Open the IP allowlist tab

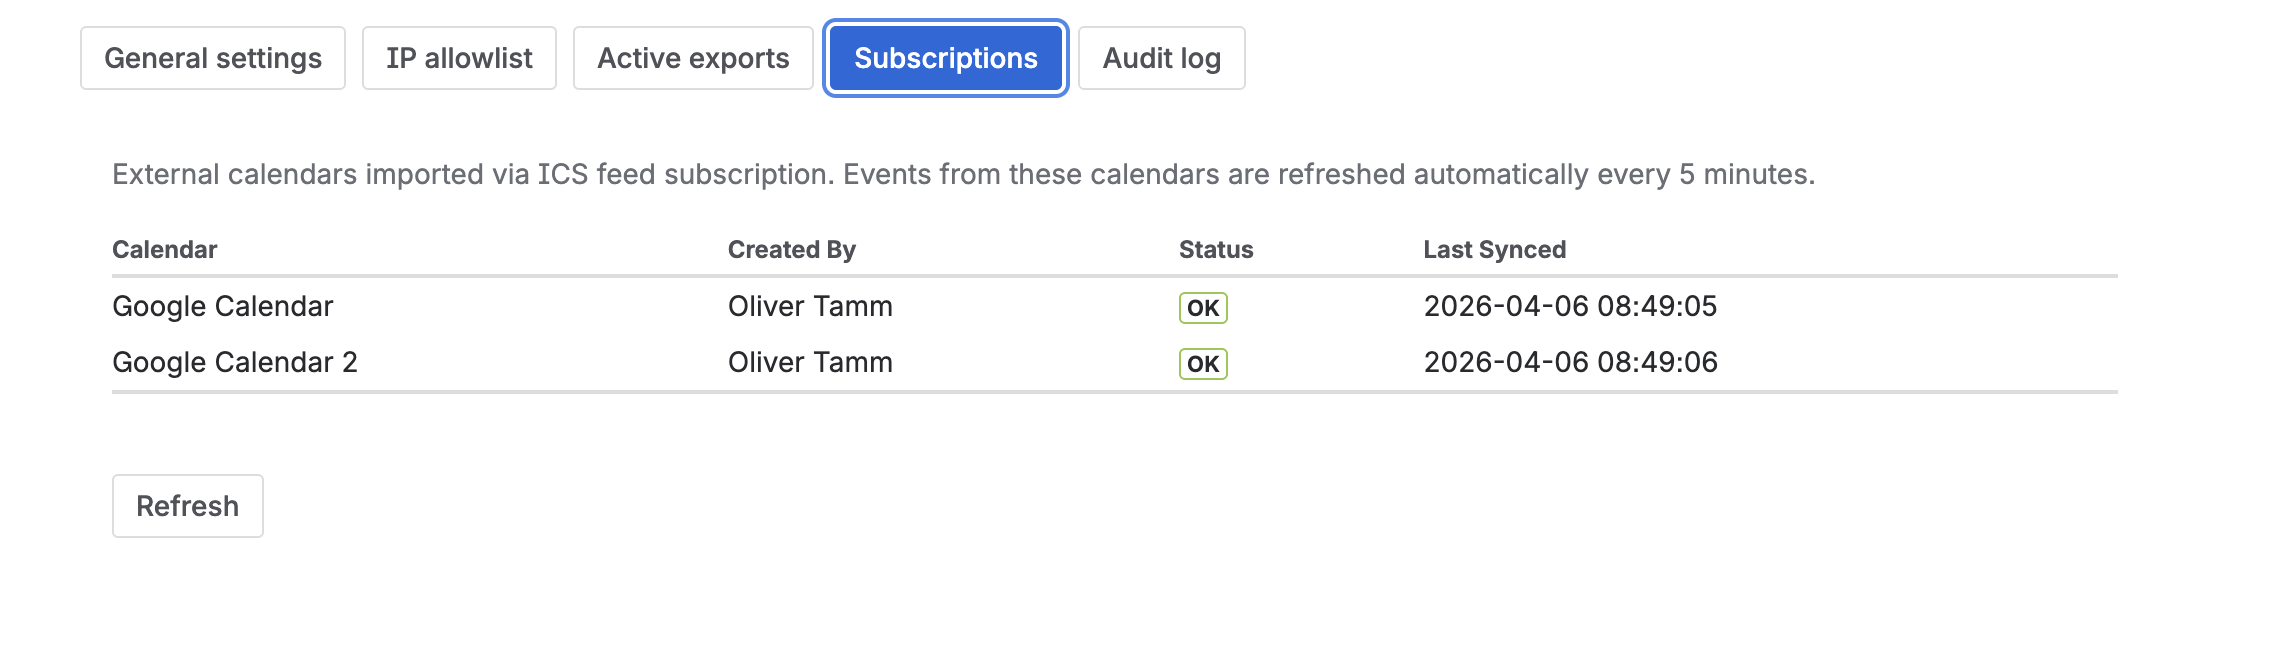point(459,58)
